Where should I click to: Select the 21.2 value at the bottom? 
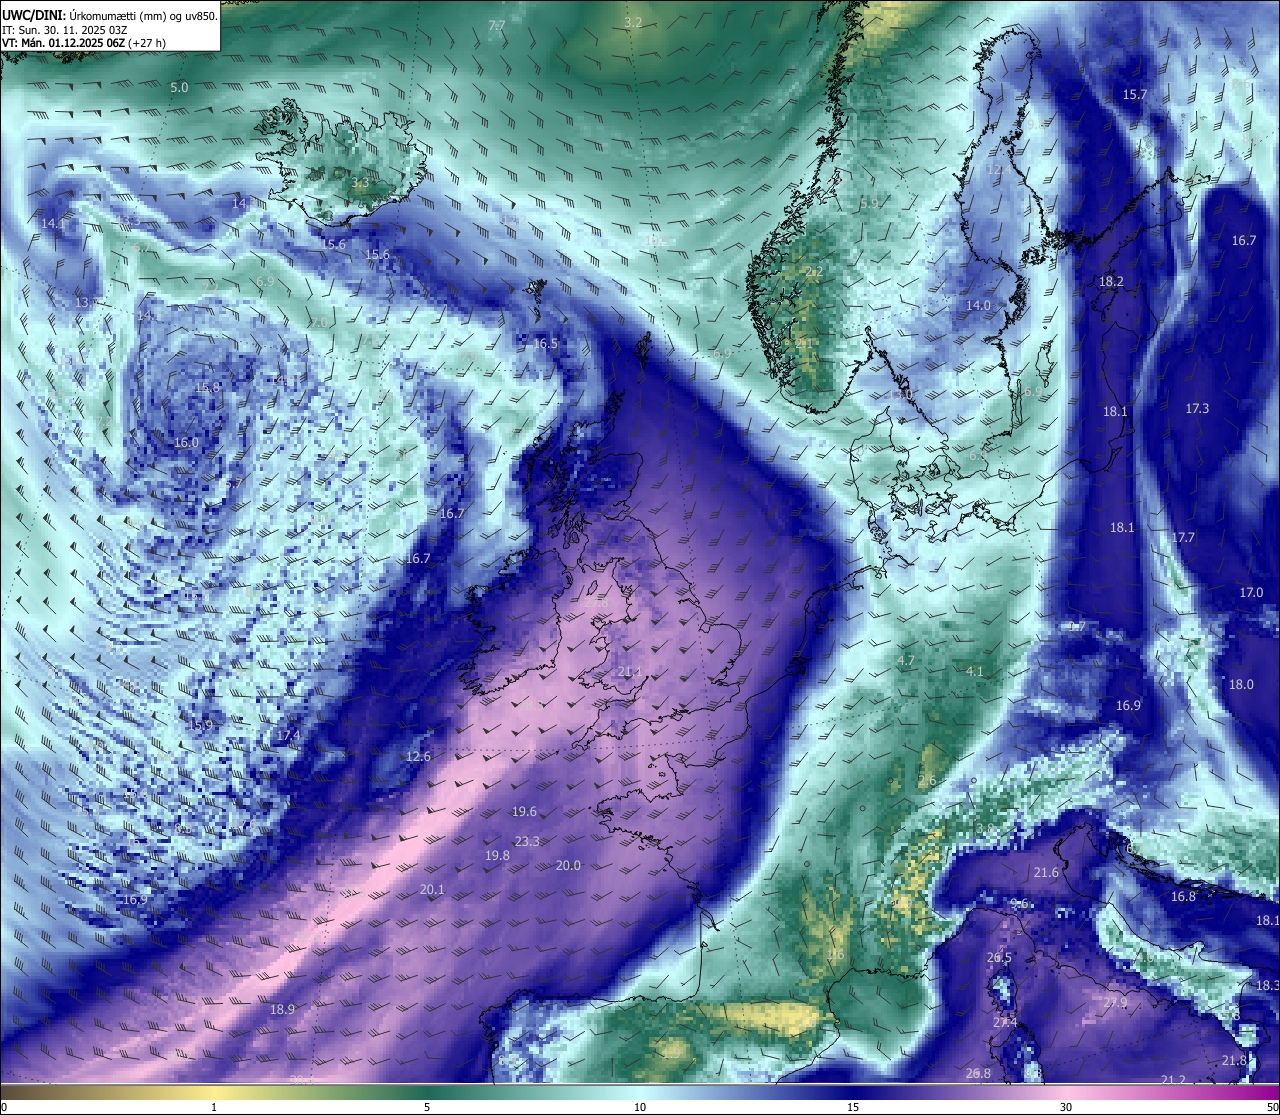tap(1173, 1080)
